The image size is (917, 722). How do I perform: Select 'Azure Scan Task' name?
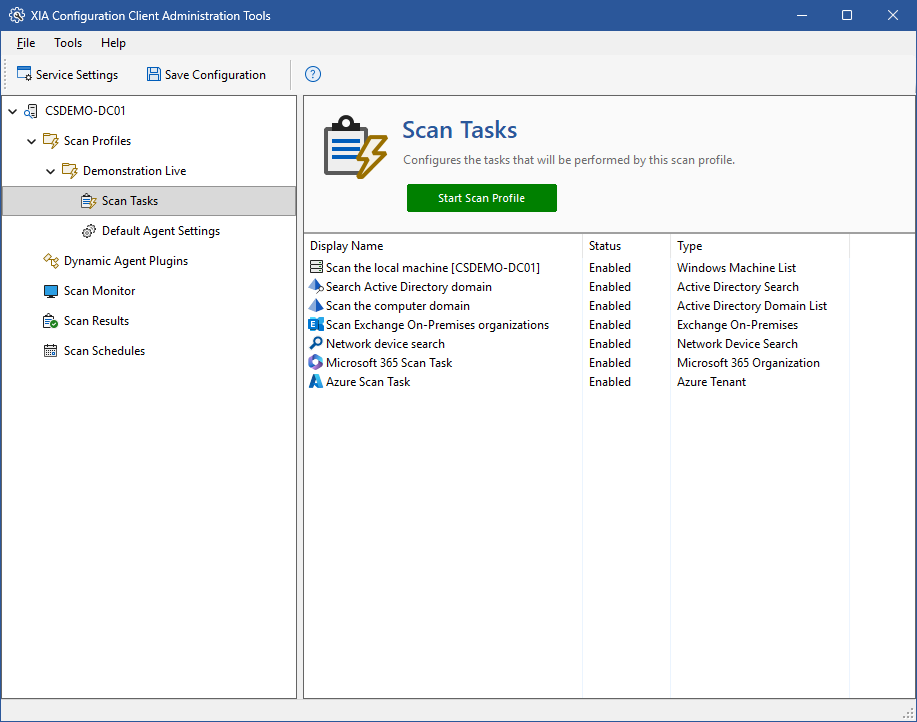(x=368, y=382)
